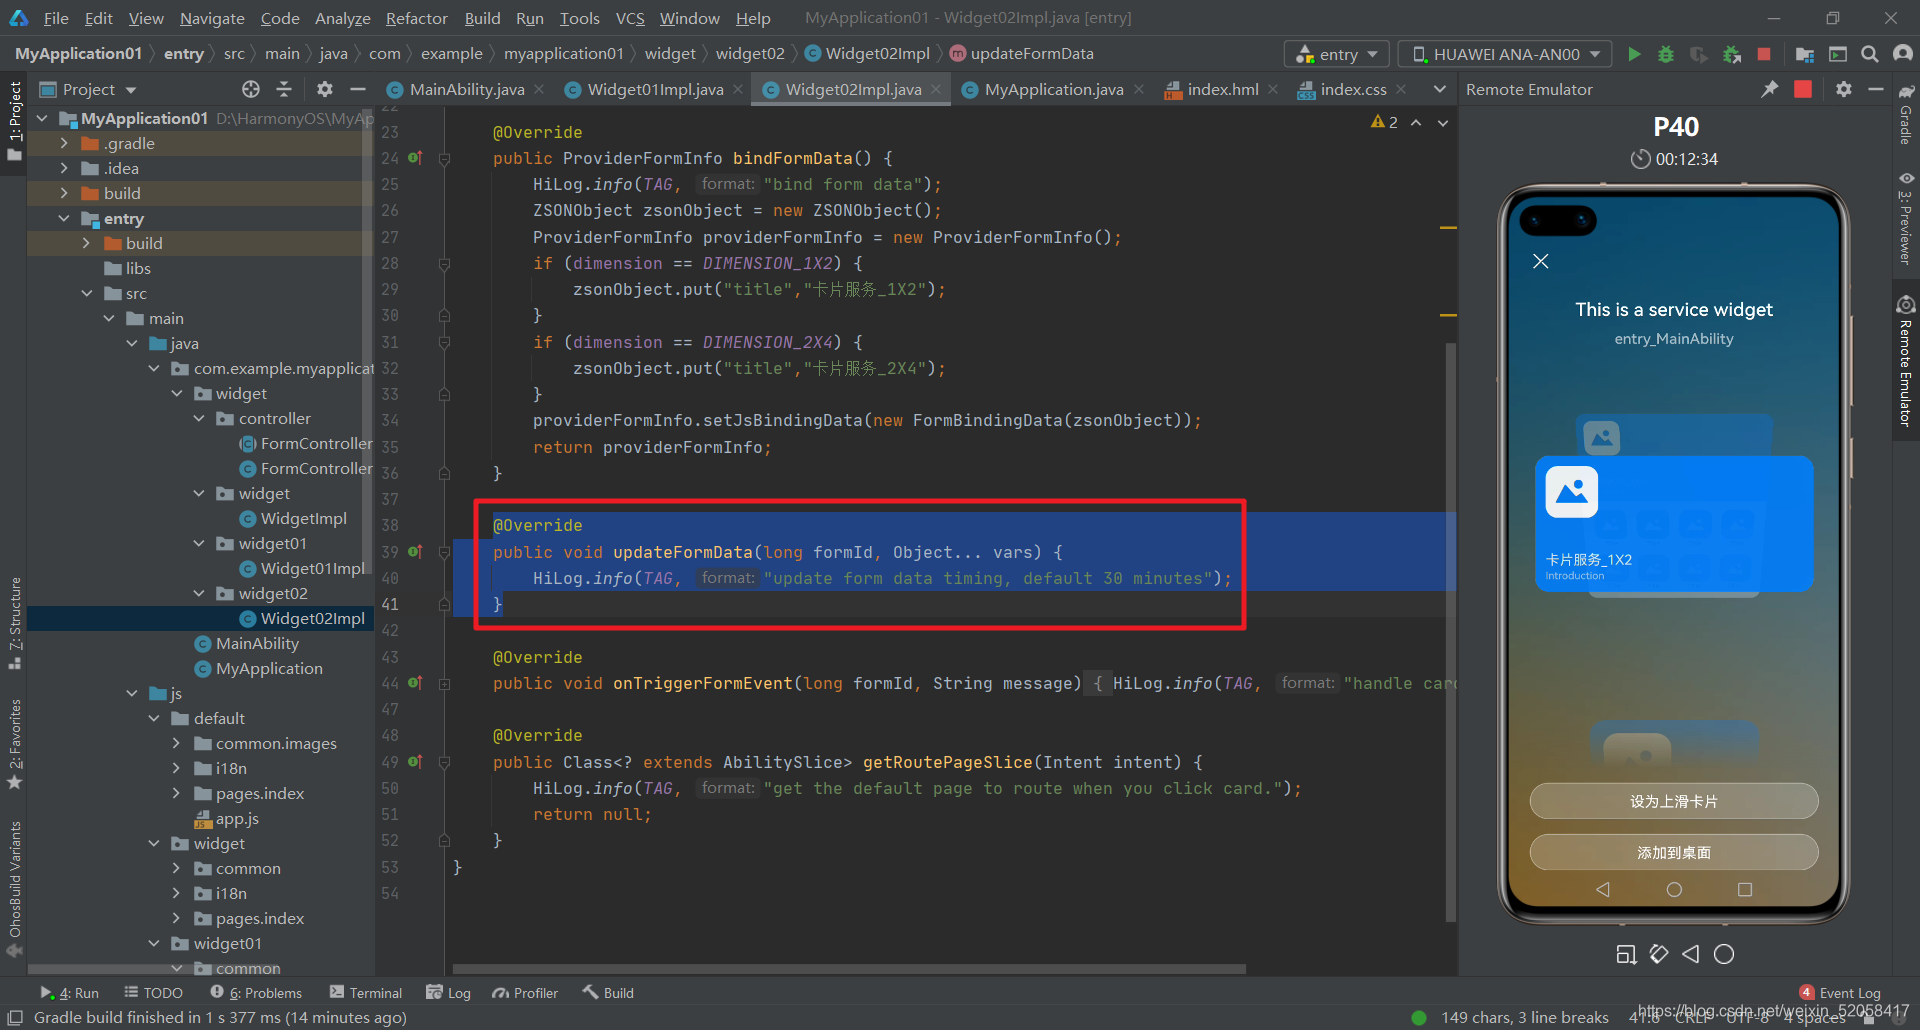Select app.js file in project tree

237,818
